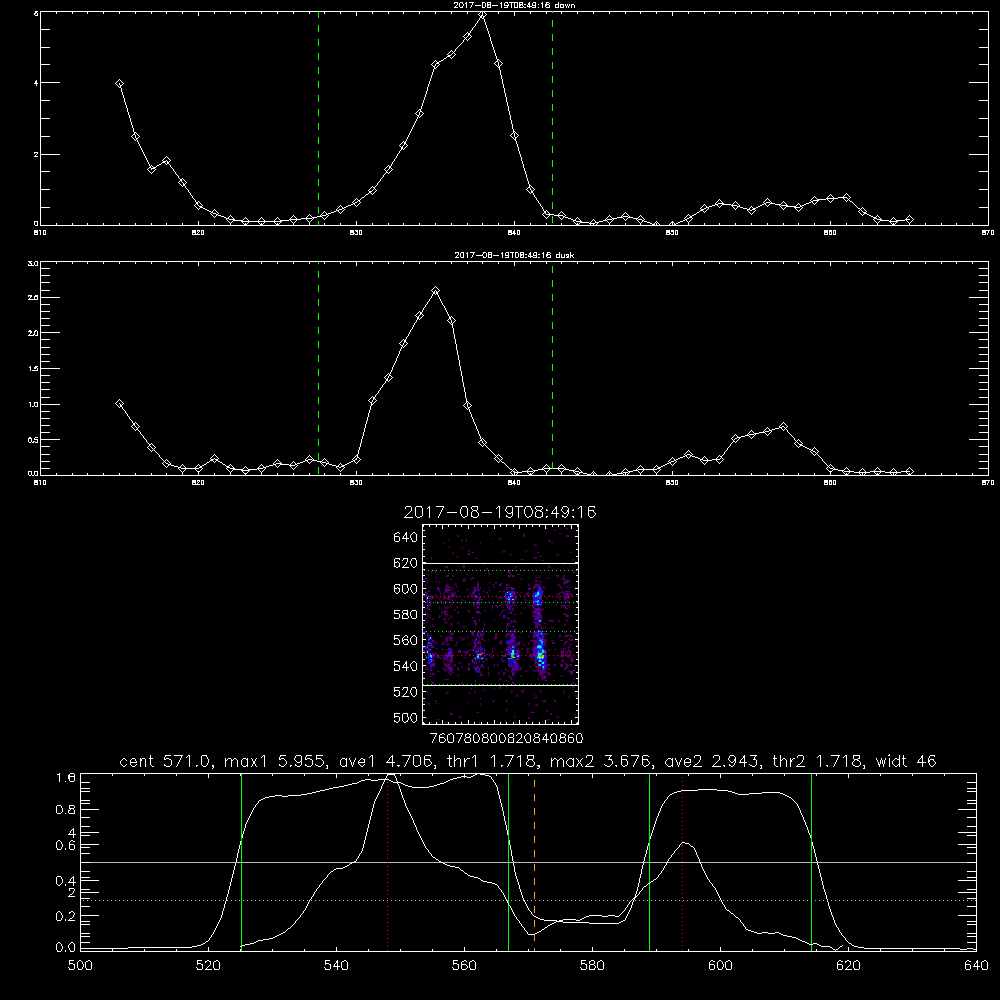The height and width of the screenshot is (1000, 1000).
Task: Click the "widt 46" value
Action: point(906,761)
